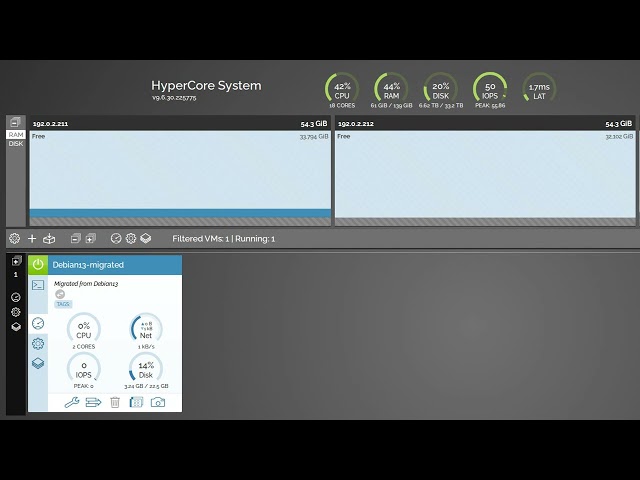Viewport: 640px width, 480px height.
Task: Click the stacked layers icon in the VM toolbar
Action: 146,238
